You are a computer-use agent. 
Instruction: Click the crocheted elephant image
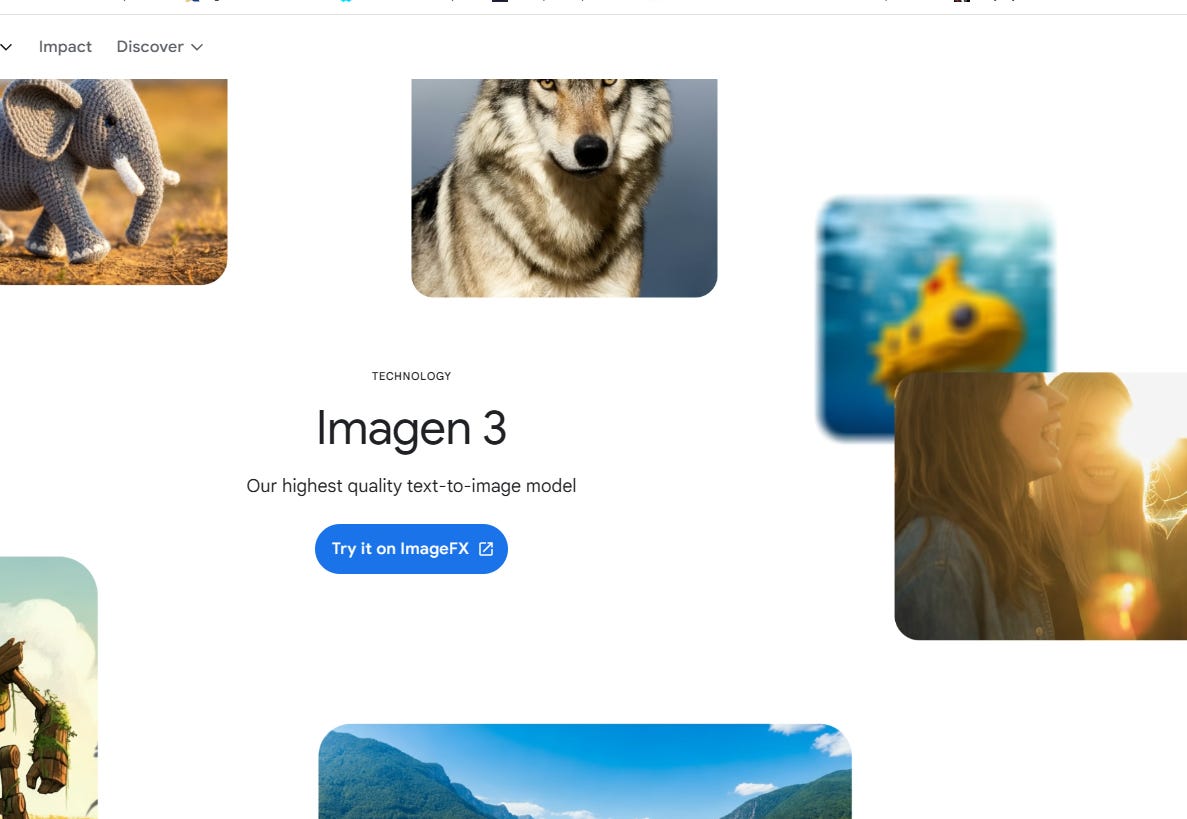114,182
